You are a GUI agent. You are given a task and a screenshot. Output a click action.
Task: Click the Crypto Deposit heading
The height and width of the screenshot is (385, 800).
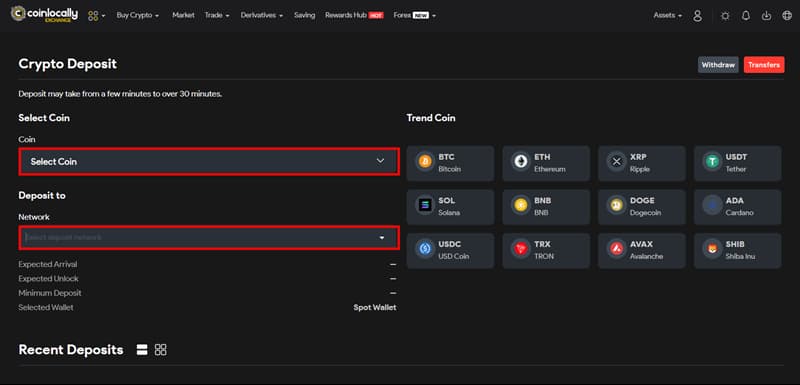[68, 64]
